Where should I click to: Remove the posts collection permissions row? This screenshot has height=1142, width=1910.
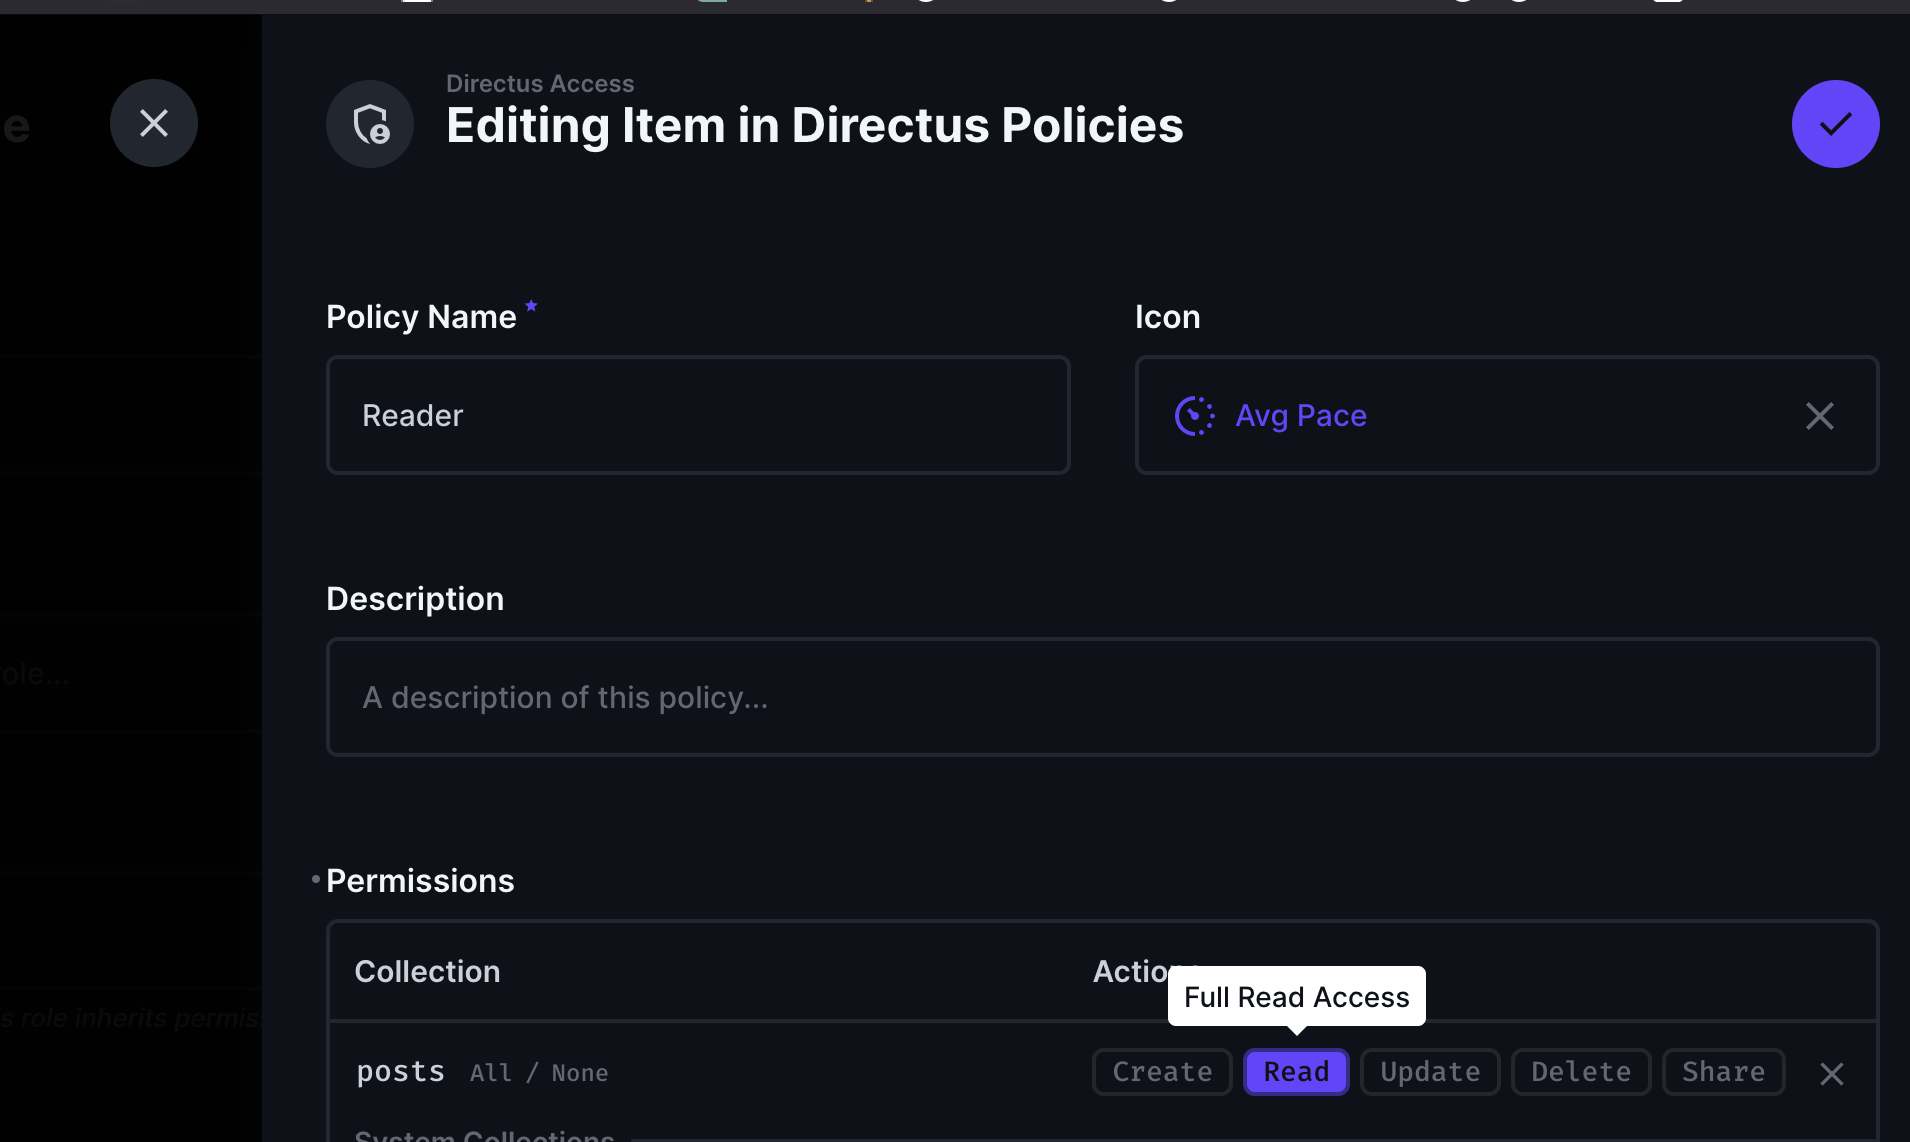pos(1832,1074)
